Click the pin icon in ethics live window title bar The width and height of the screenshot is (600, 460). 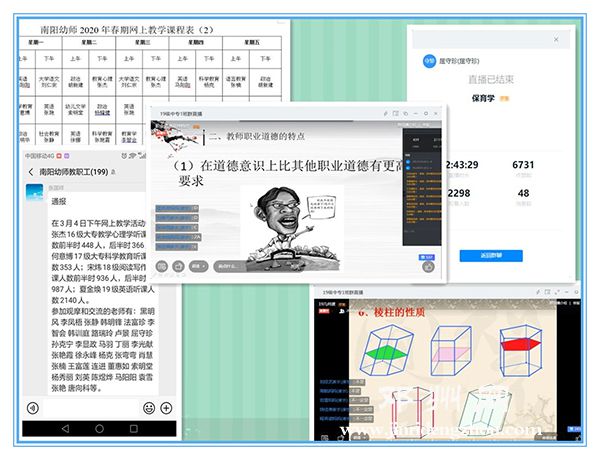coord(386,114)
